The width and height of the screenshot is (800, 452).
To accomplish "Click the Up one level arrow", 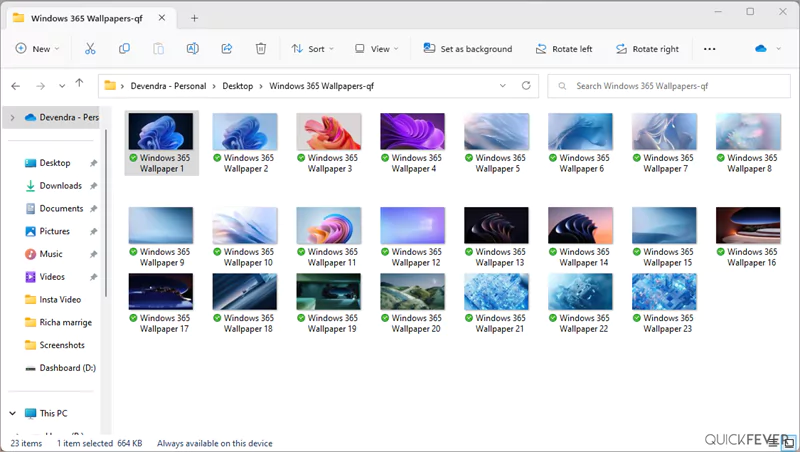I will tap(79, 83).
